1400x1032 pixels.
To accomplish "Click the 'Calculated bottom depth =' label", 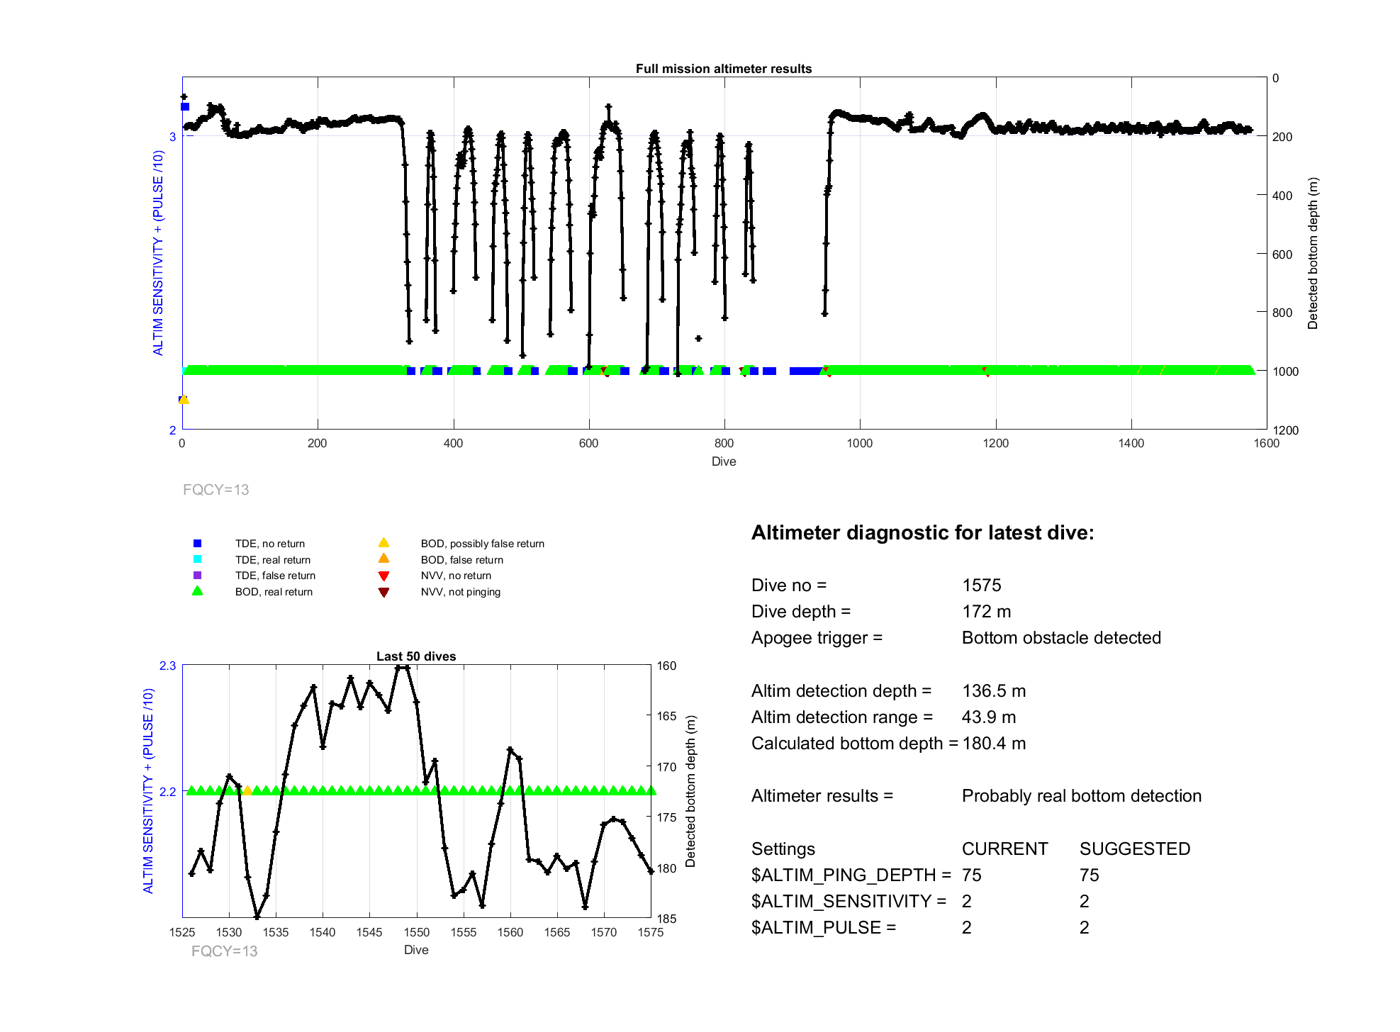I will point(855,744).
